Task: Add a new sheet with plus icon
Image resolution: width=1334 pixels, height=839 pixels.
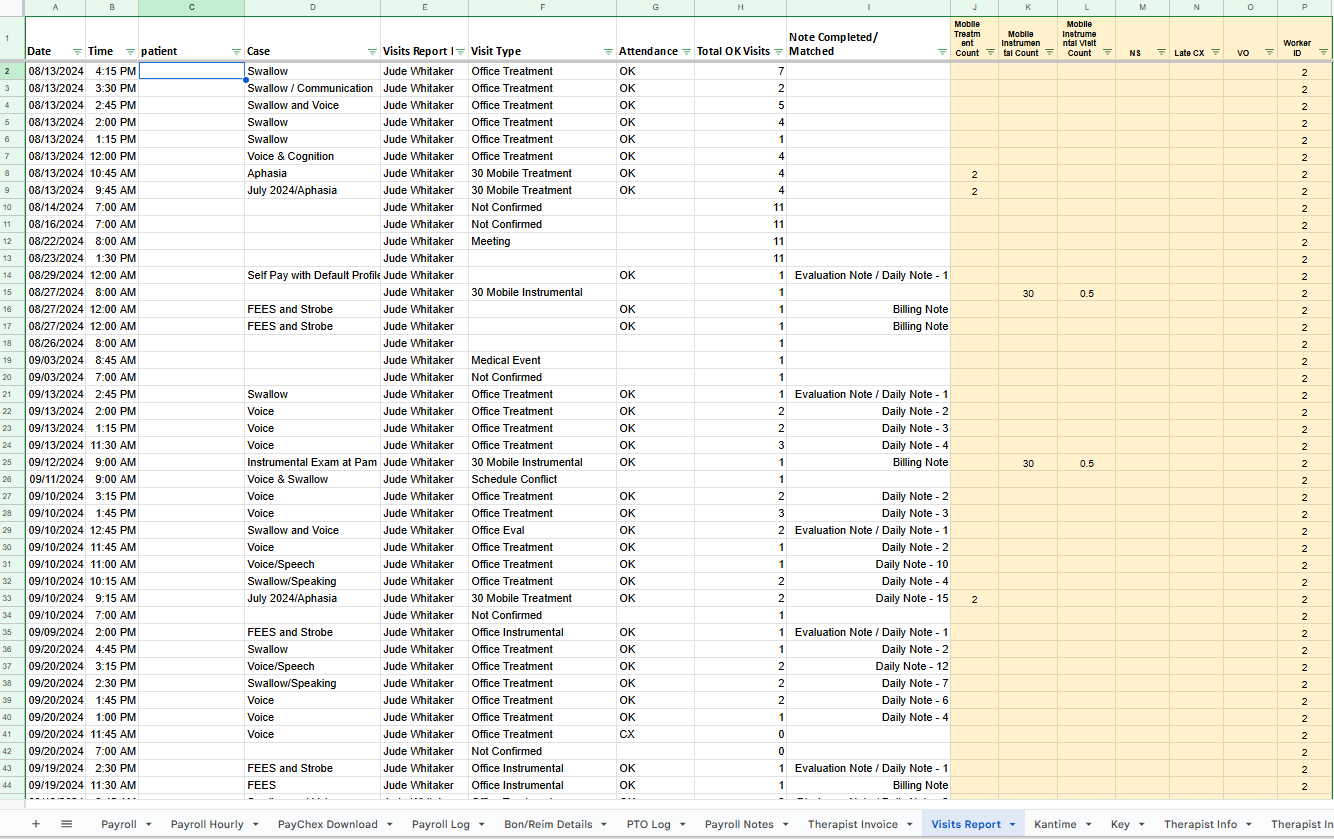Action: [36, 824]
